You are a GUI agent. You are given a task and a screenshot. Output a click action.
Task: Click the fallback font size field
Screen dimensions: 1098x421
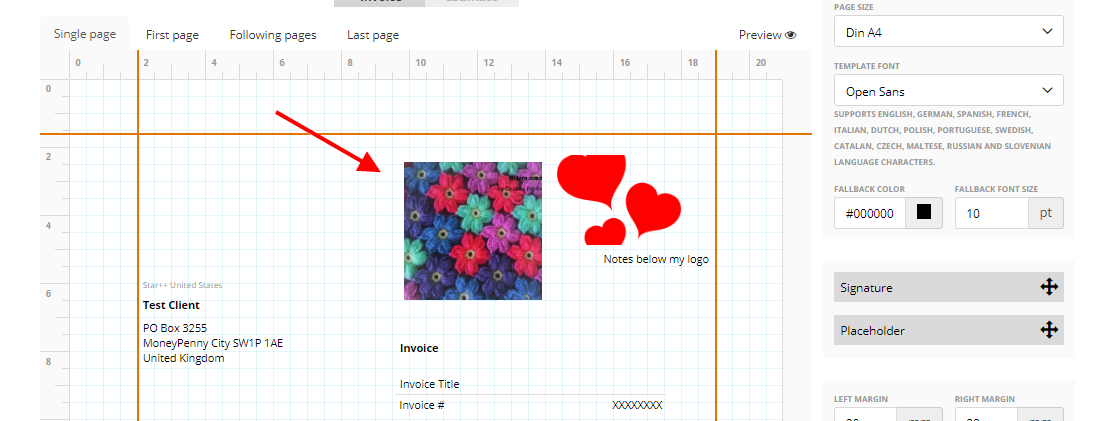992,213
